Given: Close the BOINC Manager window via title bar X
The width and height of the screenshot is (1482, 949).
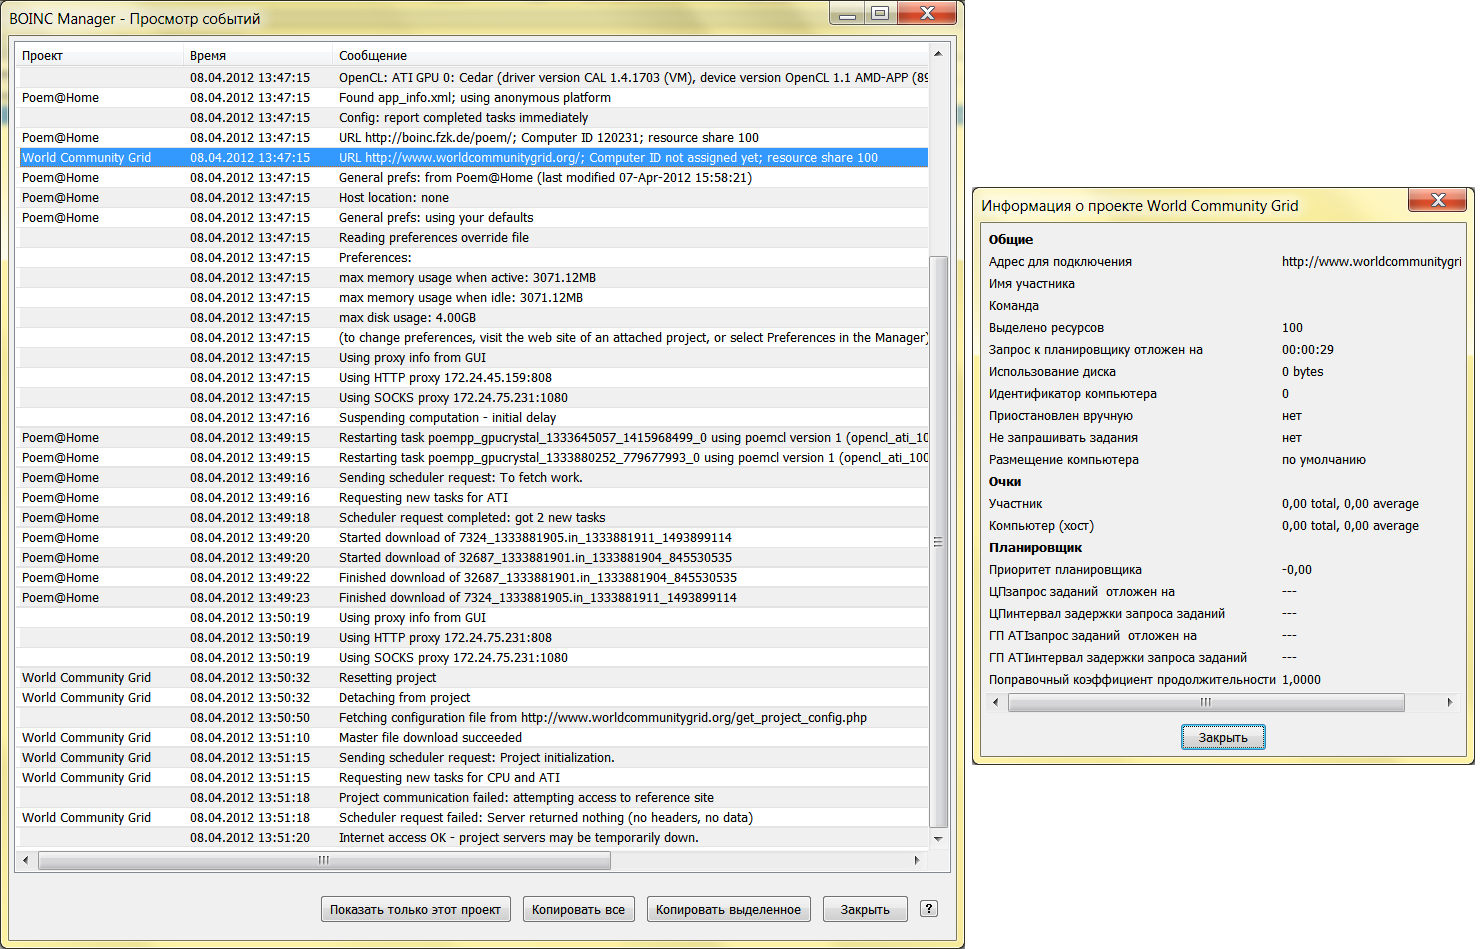Looking at the screenshot, I should [927, 13].
